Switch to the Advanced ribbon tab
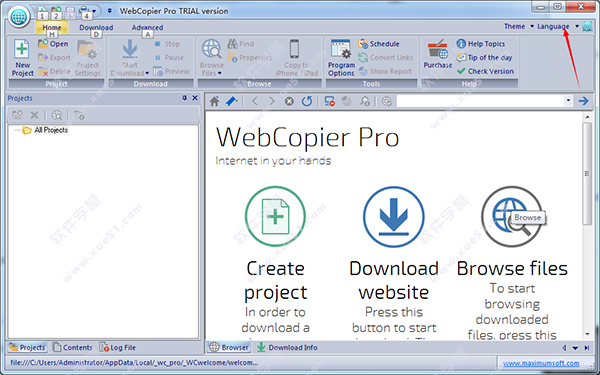Screen dimensions: 600x375 (x=147, y=28)
